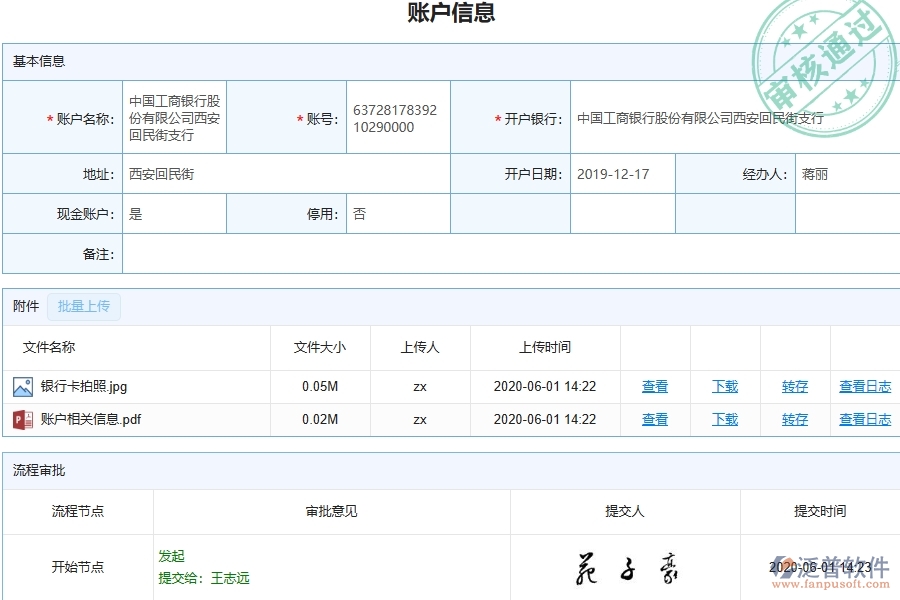Open 查看 for 账户相关信息.pdf
900x600 pixels.
point(655,420)
